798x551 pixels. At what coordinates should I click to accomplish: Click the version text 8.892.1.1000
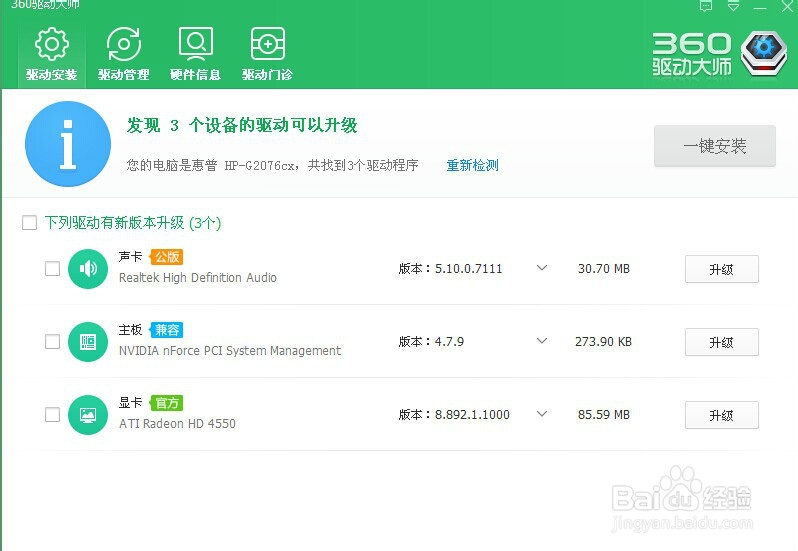[472, 415]
